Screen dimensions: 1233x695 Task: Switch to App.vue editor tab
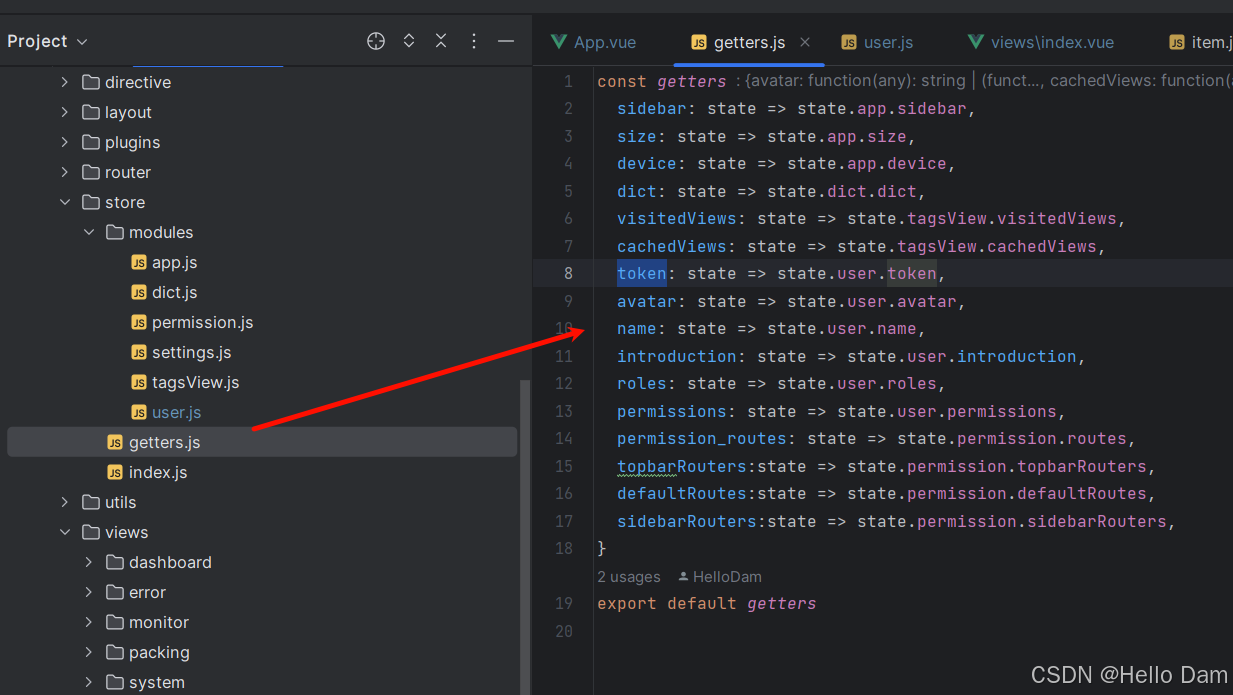point(593,42)
